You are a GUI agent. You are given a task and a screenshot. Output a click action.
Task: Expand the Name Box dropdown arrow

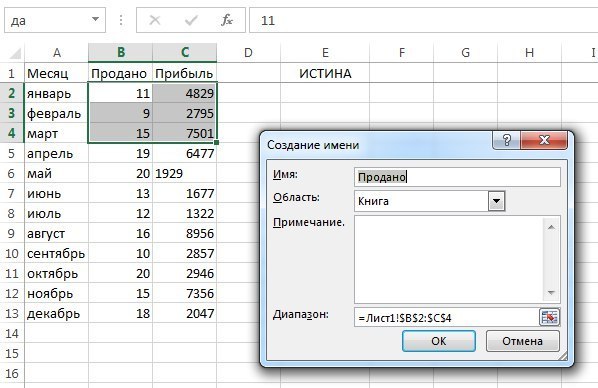[95, 19]
